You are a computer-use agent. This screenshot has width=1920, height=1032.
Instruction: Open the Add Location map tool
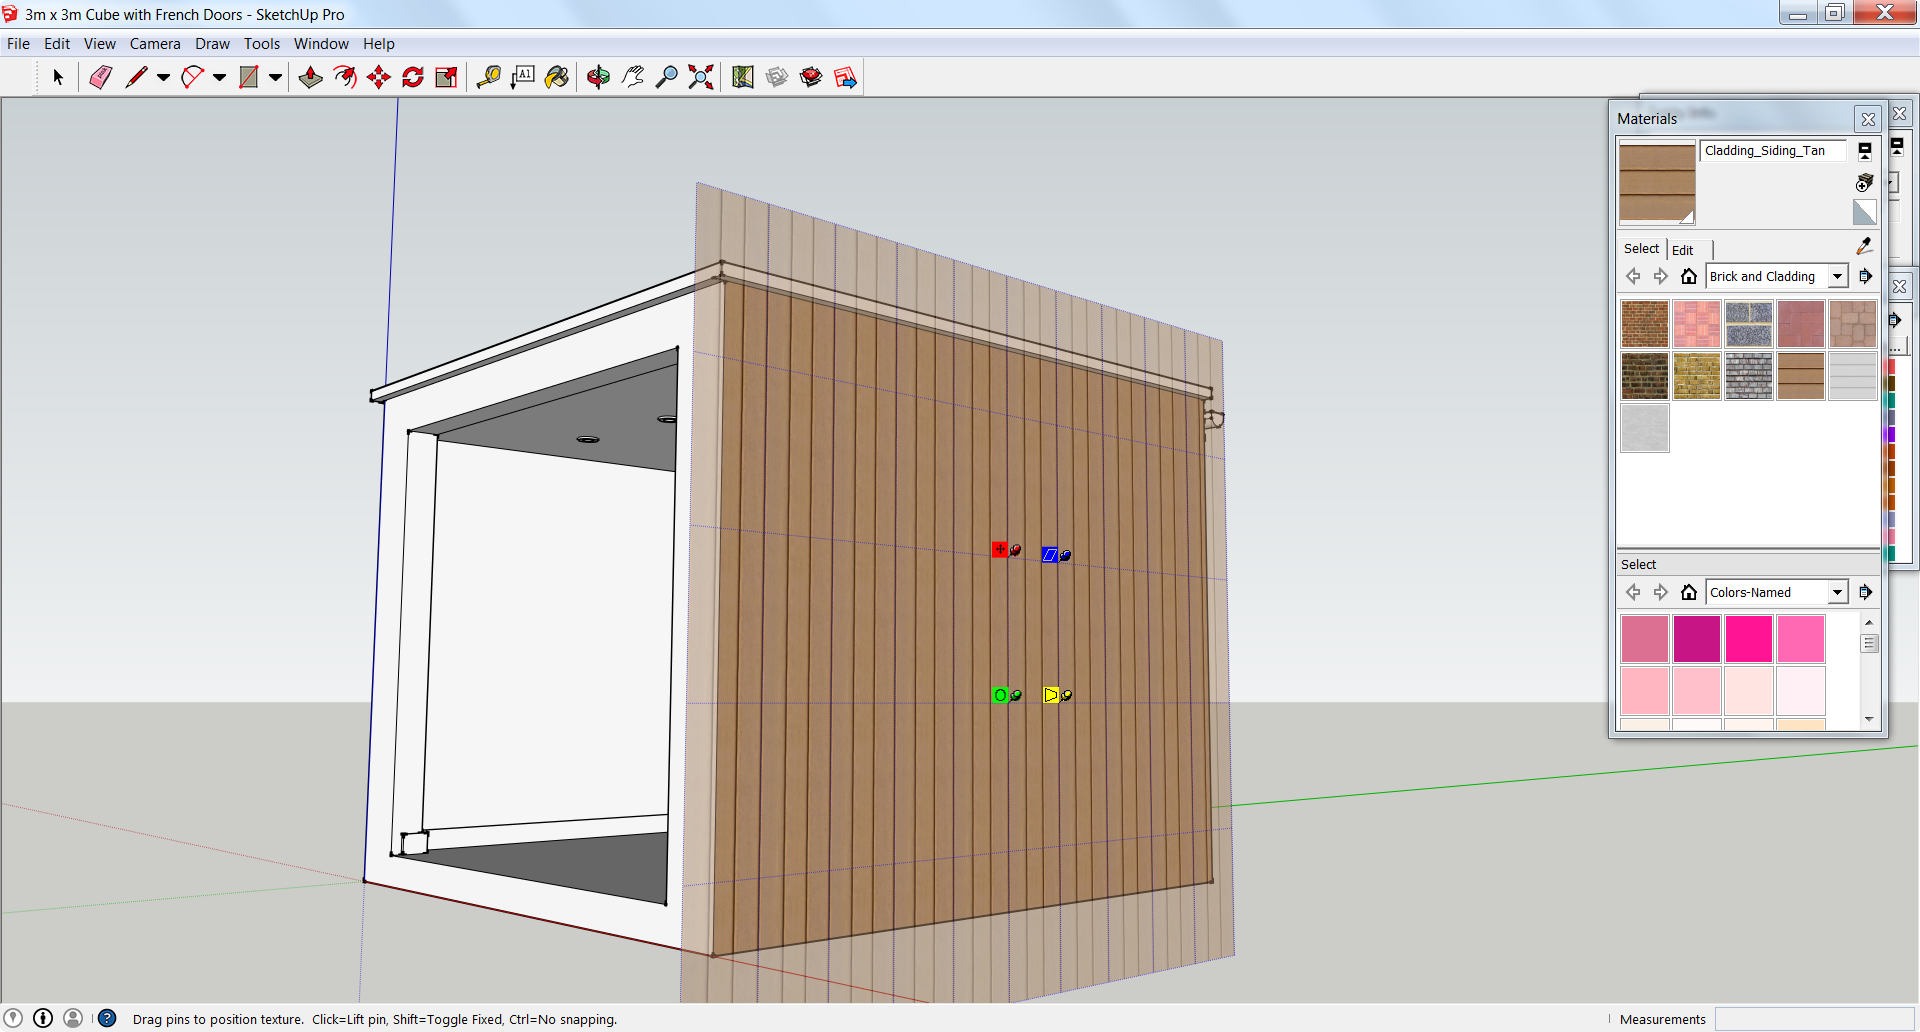[x=742, y=77]
